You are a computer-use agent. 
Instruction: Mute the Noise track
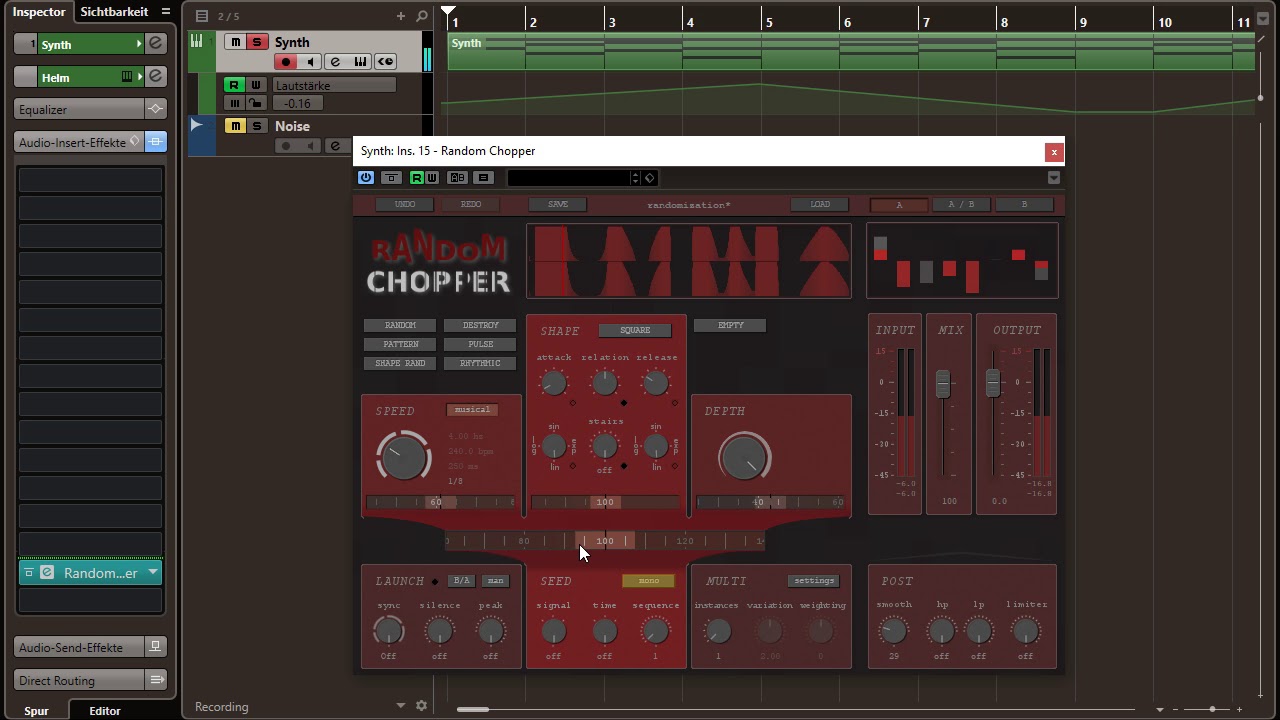point(235,126)
